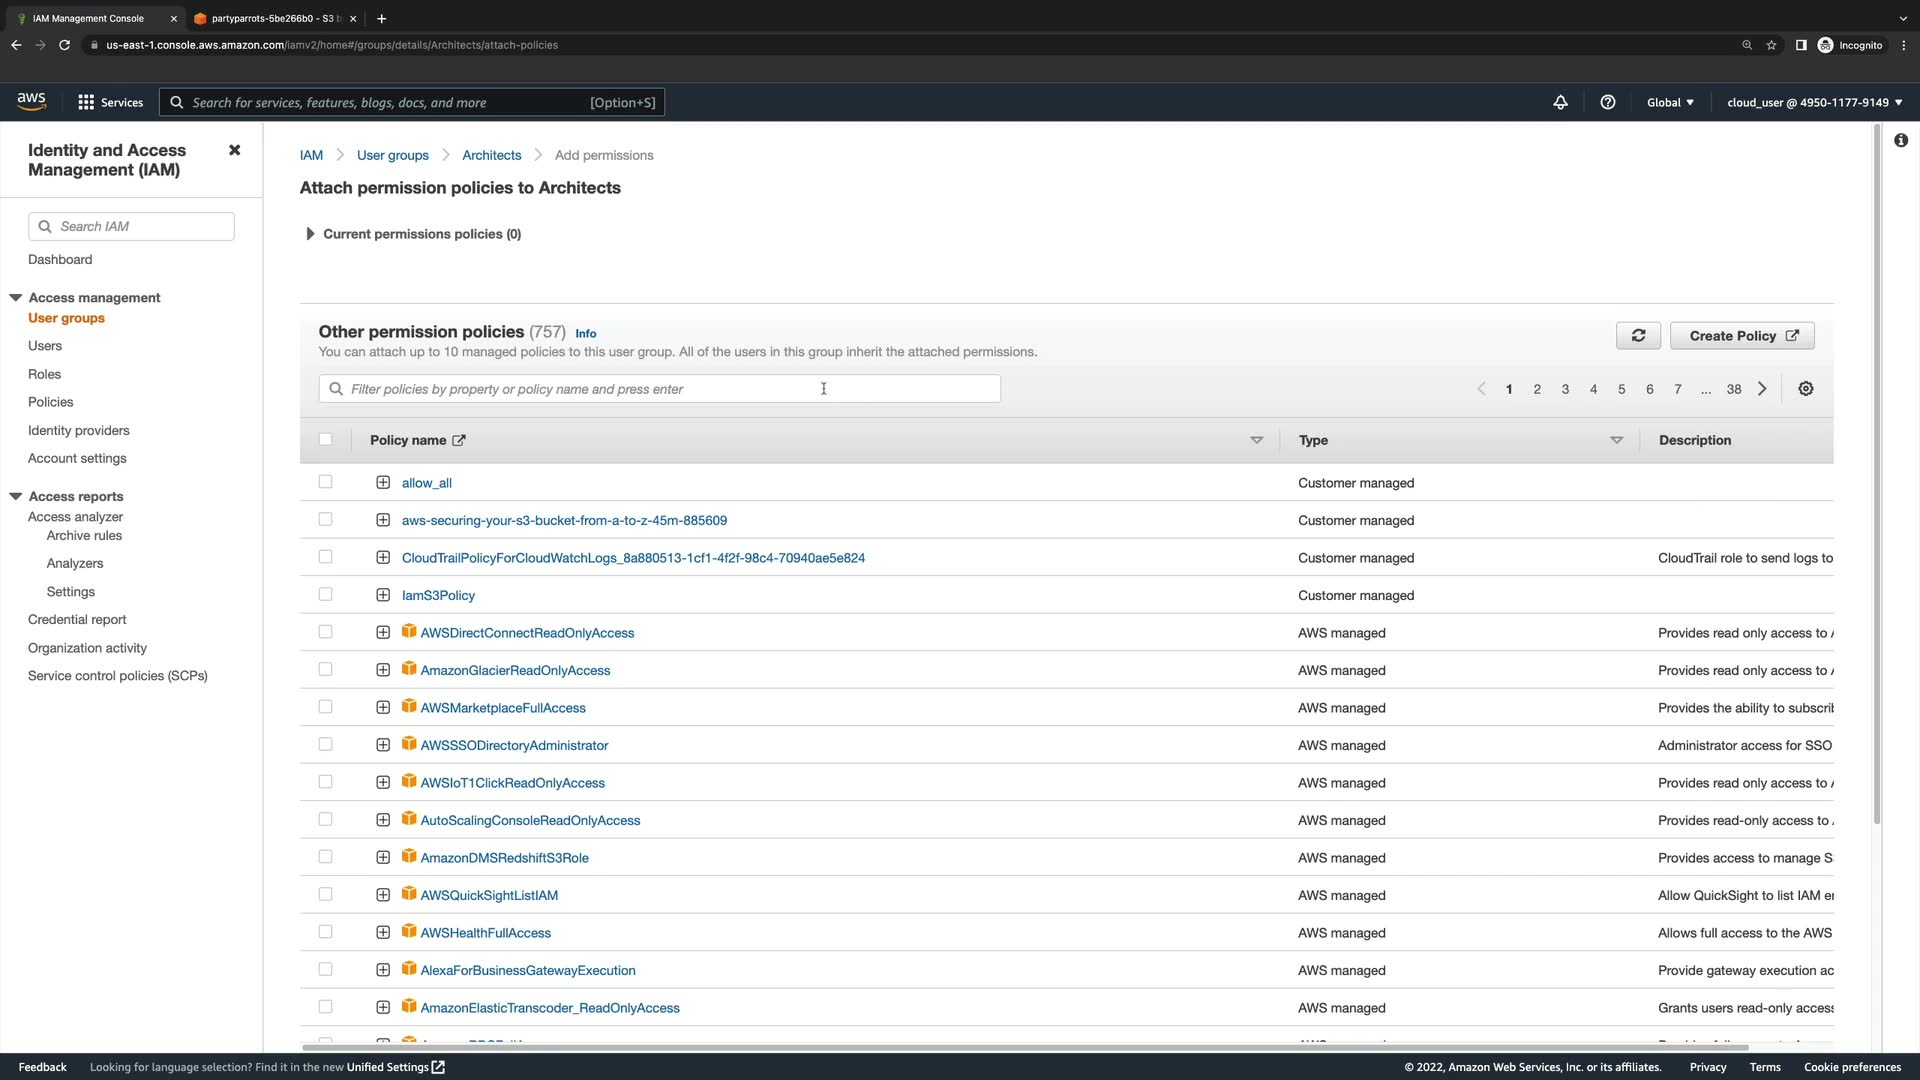Expand AWSMarketplaceFullAccess policy details plus icon
1920x1080 pixels.
383,708
